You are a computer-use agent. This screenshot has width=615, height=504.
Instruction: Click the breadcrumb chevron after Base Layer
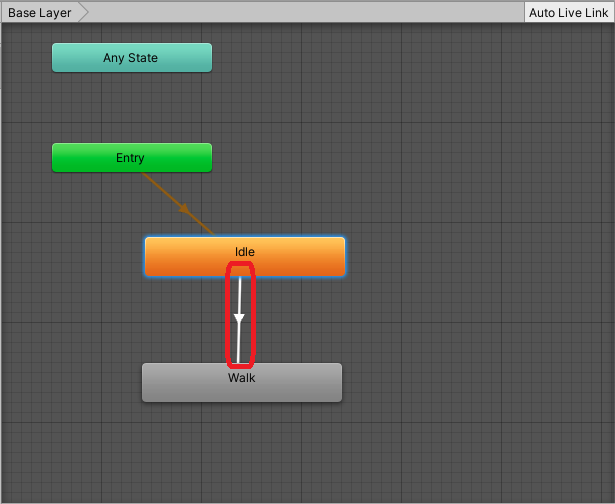point(84,13)
